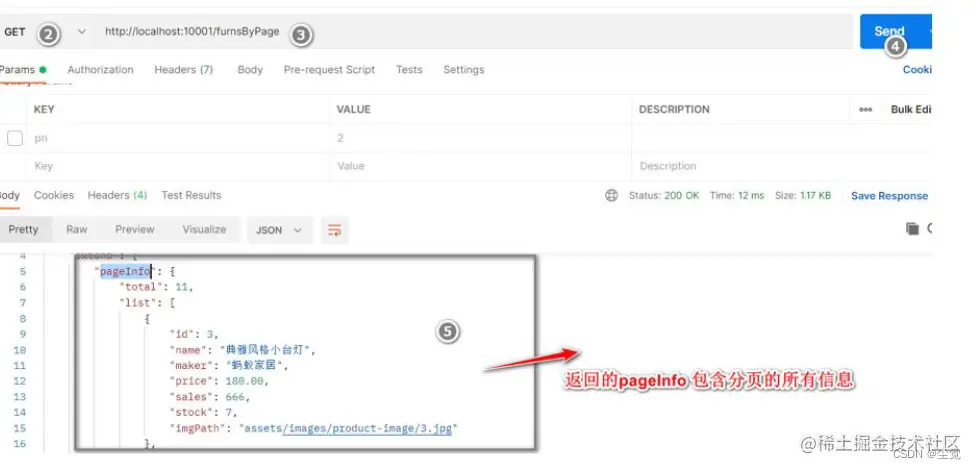This screenshot has height=469, width=976.
Task: Open the request Body tab
Action: tap(250, 70)
